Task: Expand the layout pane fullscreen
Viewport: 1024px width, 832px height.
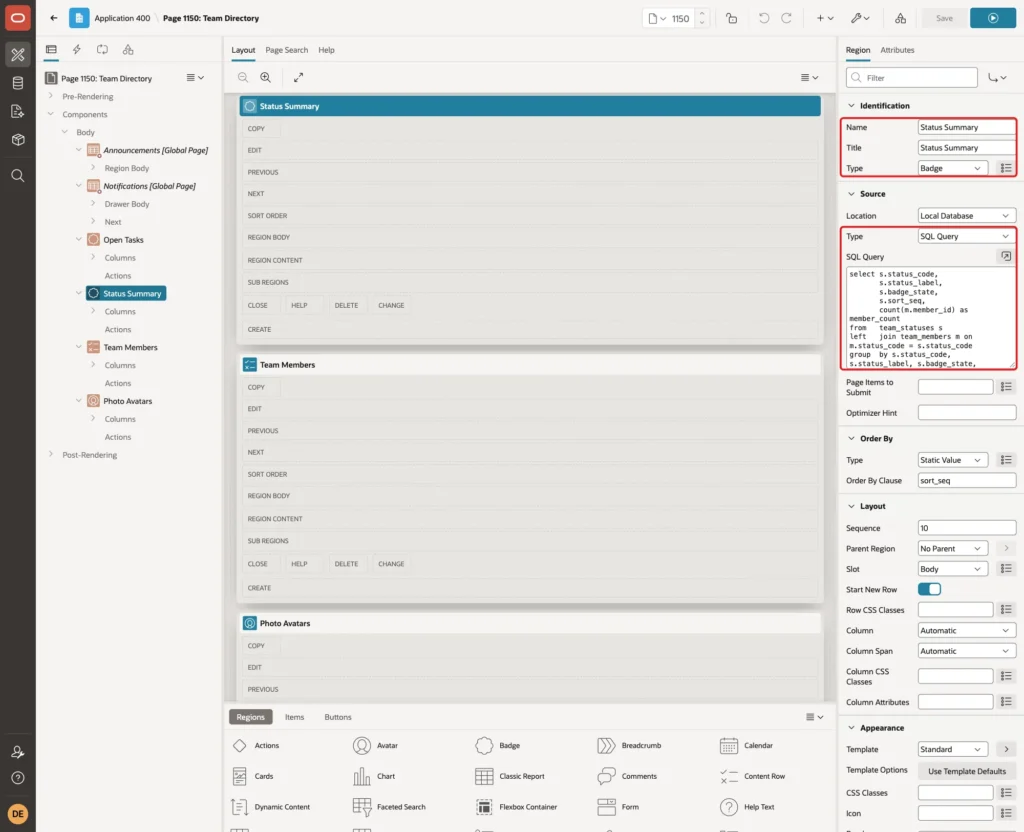Action: click(298, 78)
